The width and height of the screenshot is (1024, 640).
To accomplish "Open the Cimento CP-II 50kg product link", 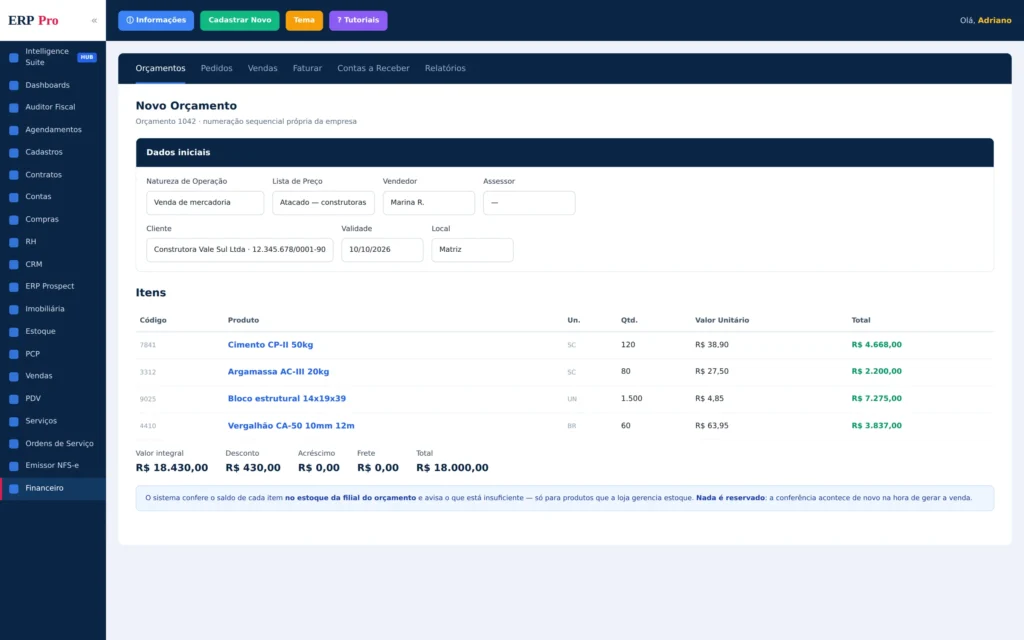I will (x=270, y=345).
